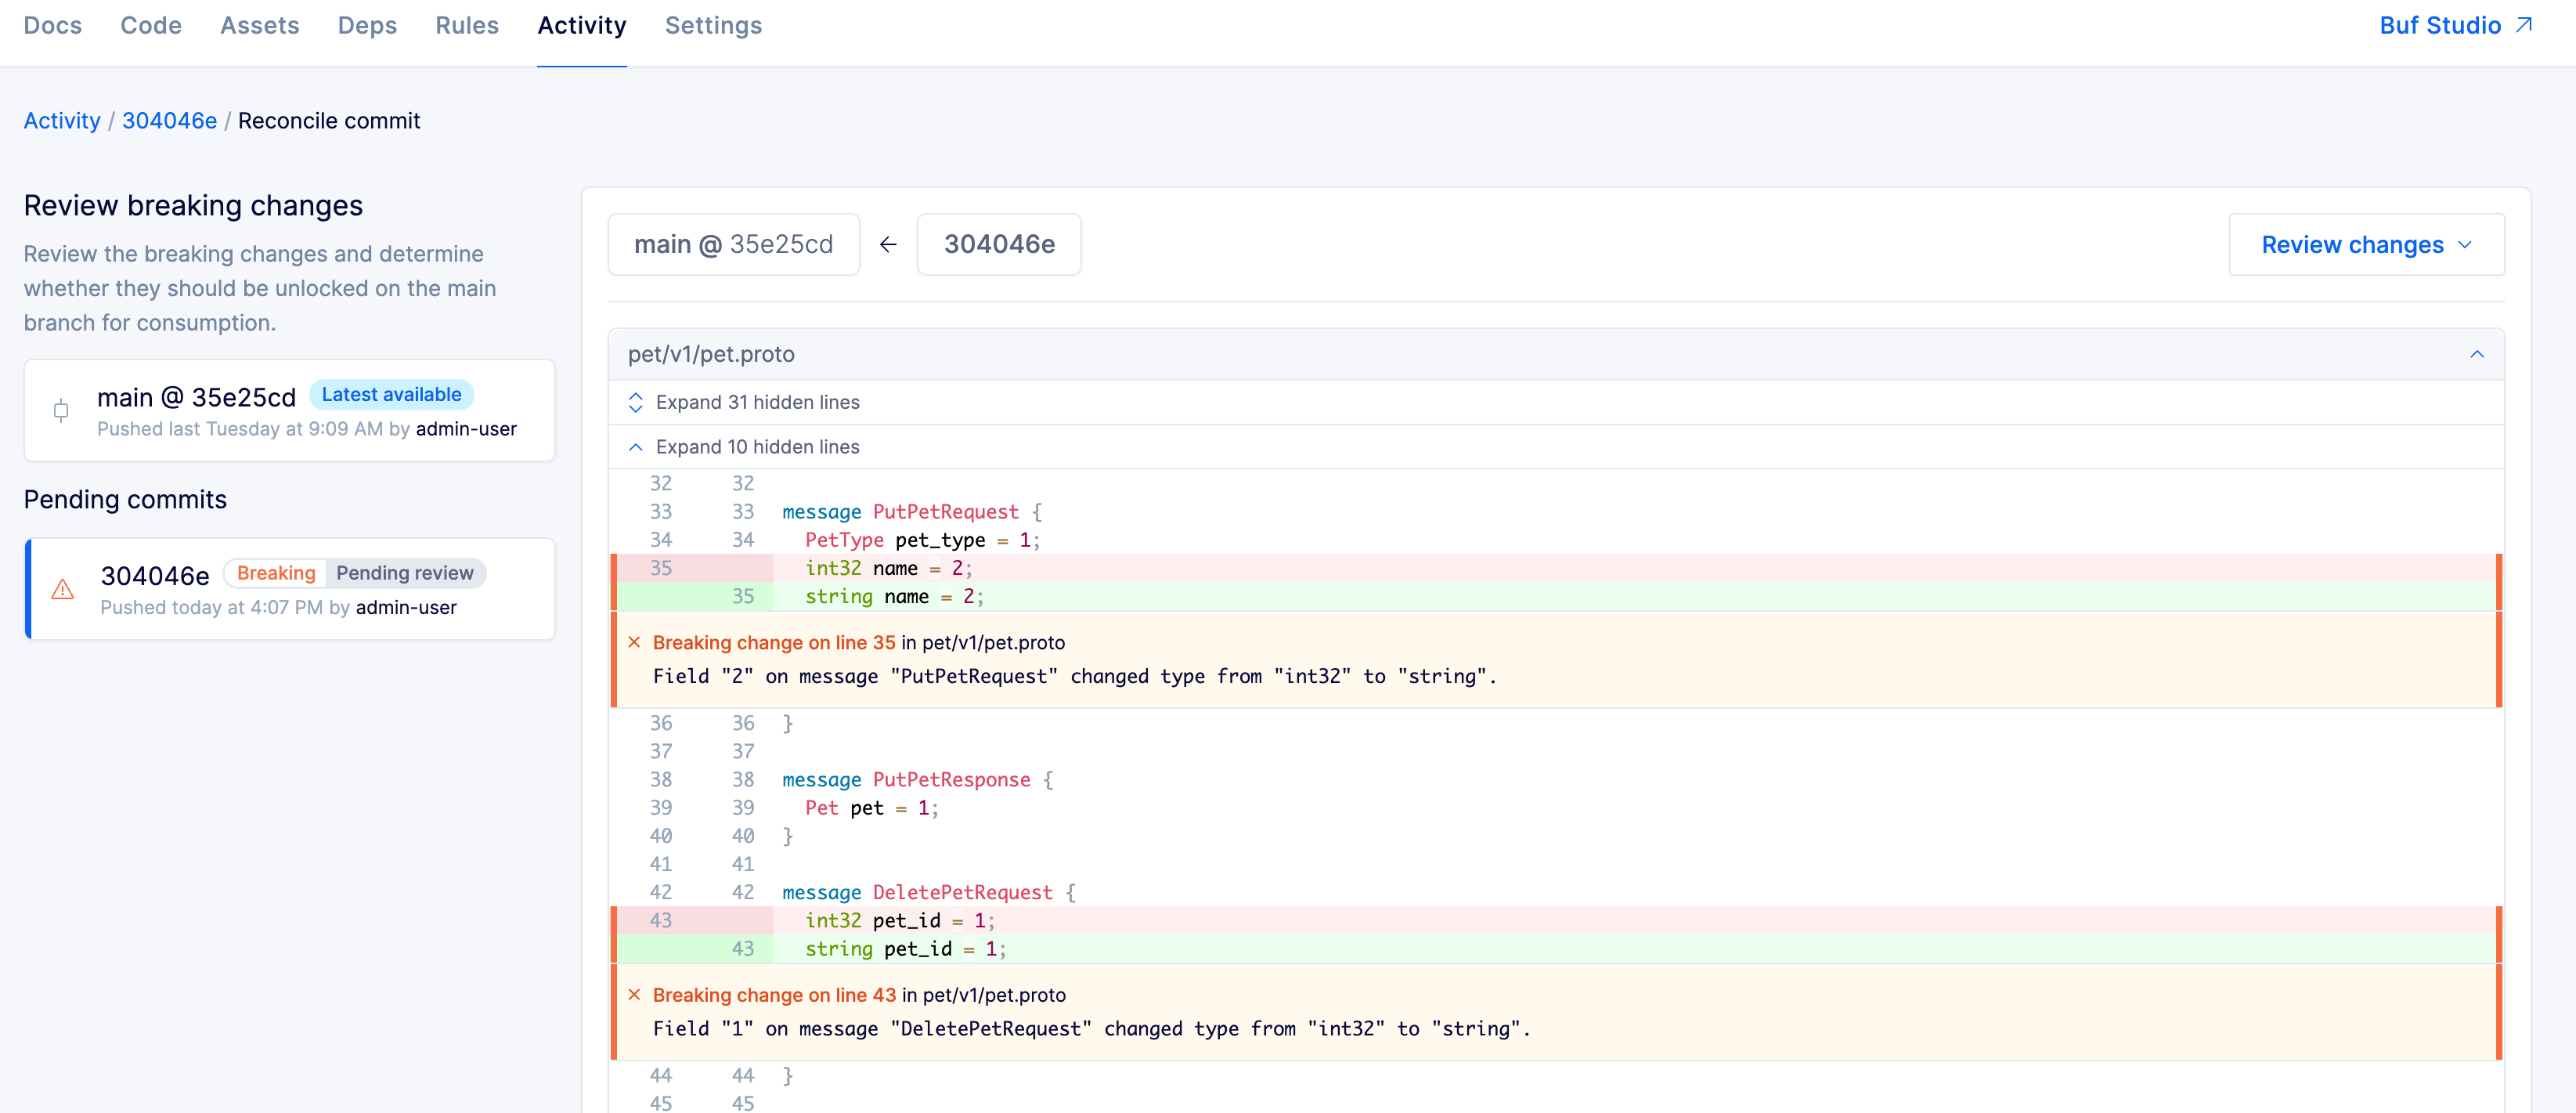Click 'Breaking change on line 35' text
Screen dimensions: 2576x1113
click(x=774, y=642)
